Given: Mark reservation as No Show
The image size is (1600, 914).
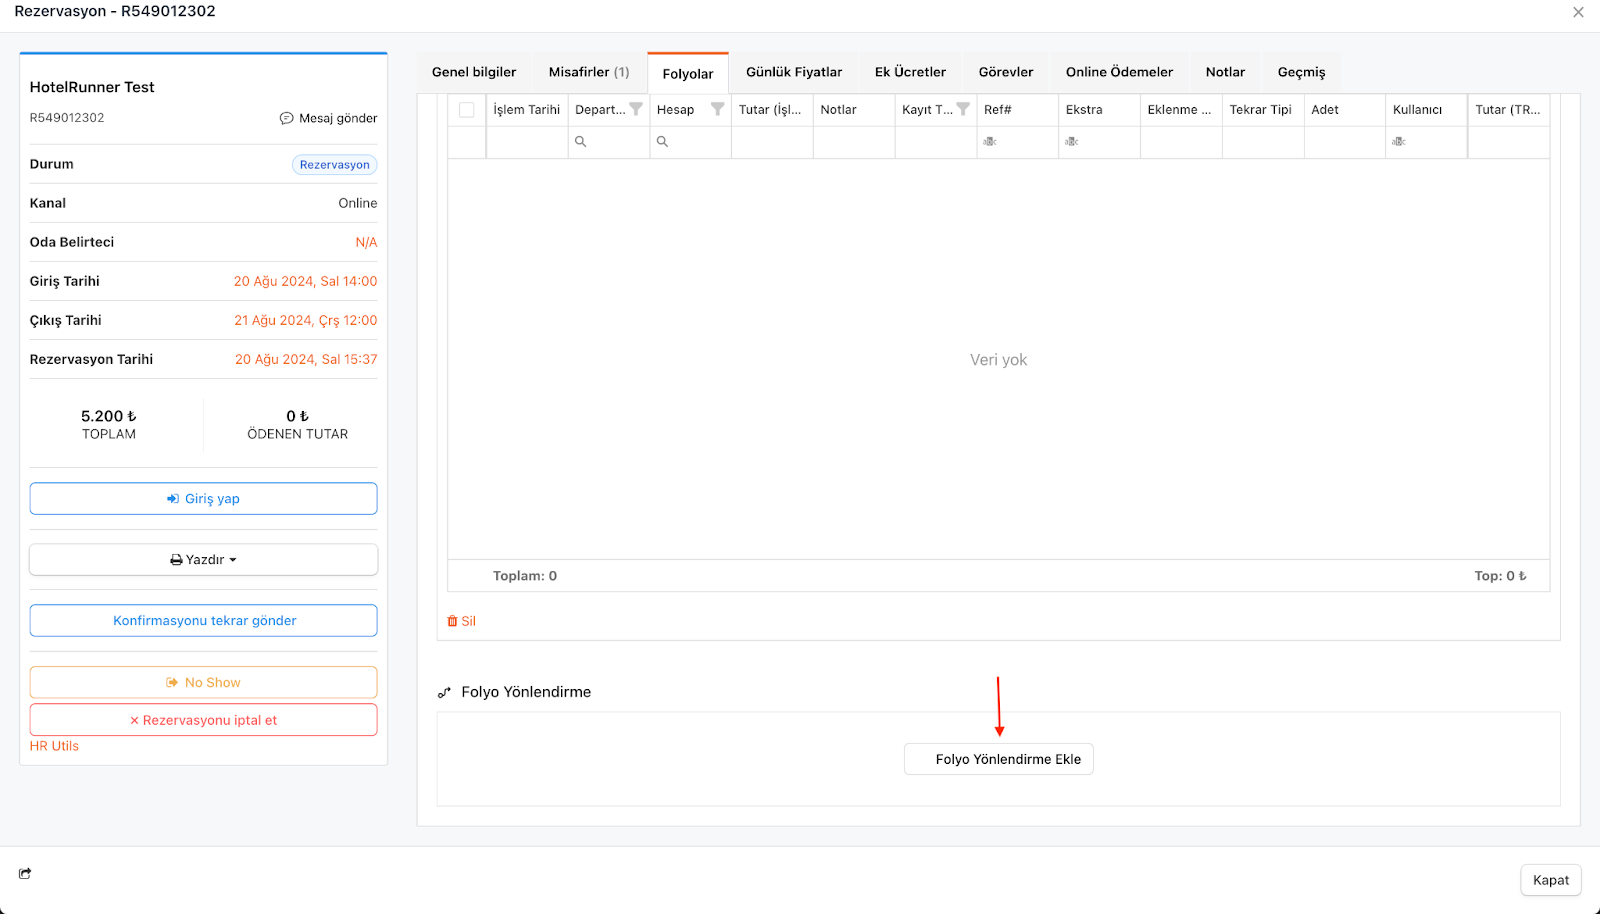Looking at the screenshot, I should pyautogui.click(x=204, y=682).
